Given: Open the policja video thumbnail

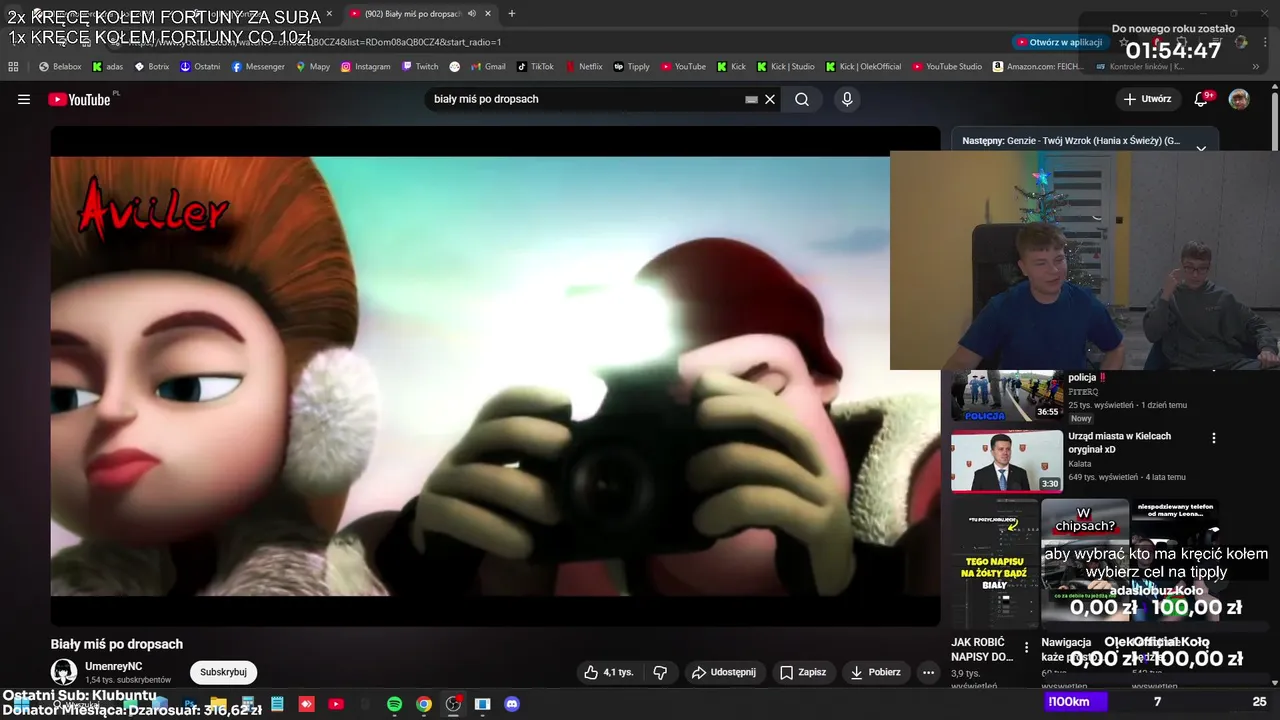Looking at the screenshot, I should pos(1007,396).
